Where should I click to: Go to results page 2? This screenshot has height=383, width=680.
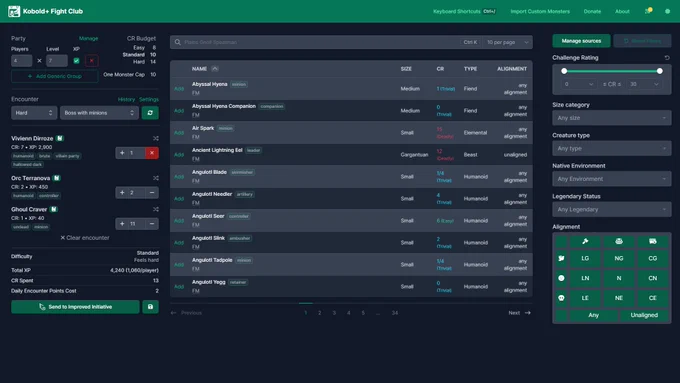click(x=320, y=313)
